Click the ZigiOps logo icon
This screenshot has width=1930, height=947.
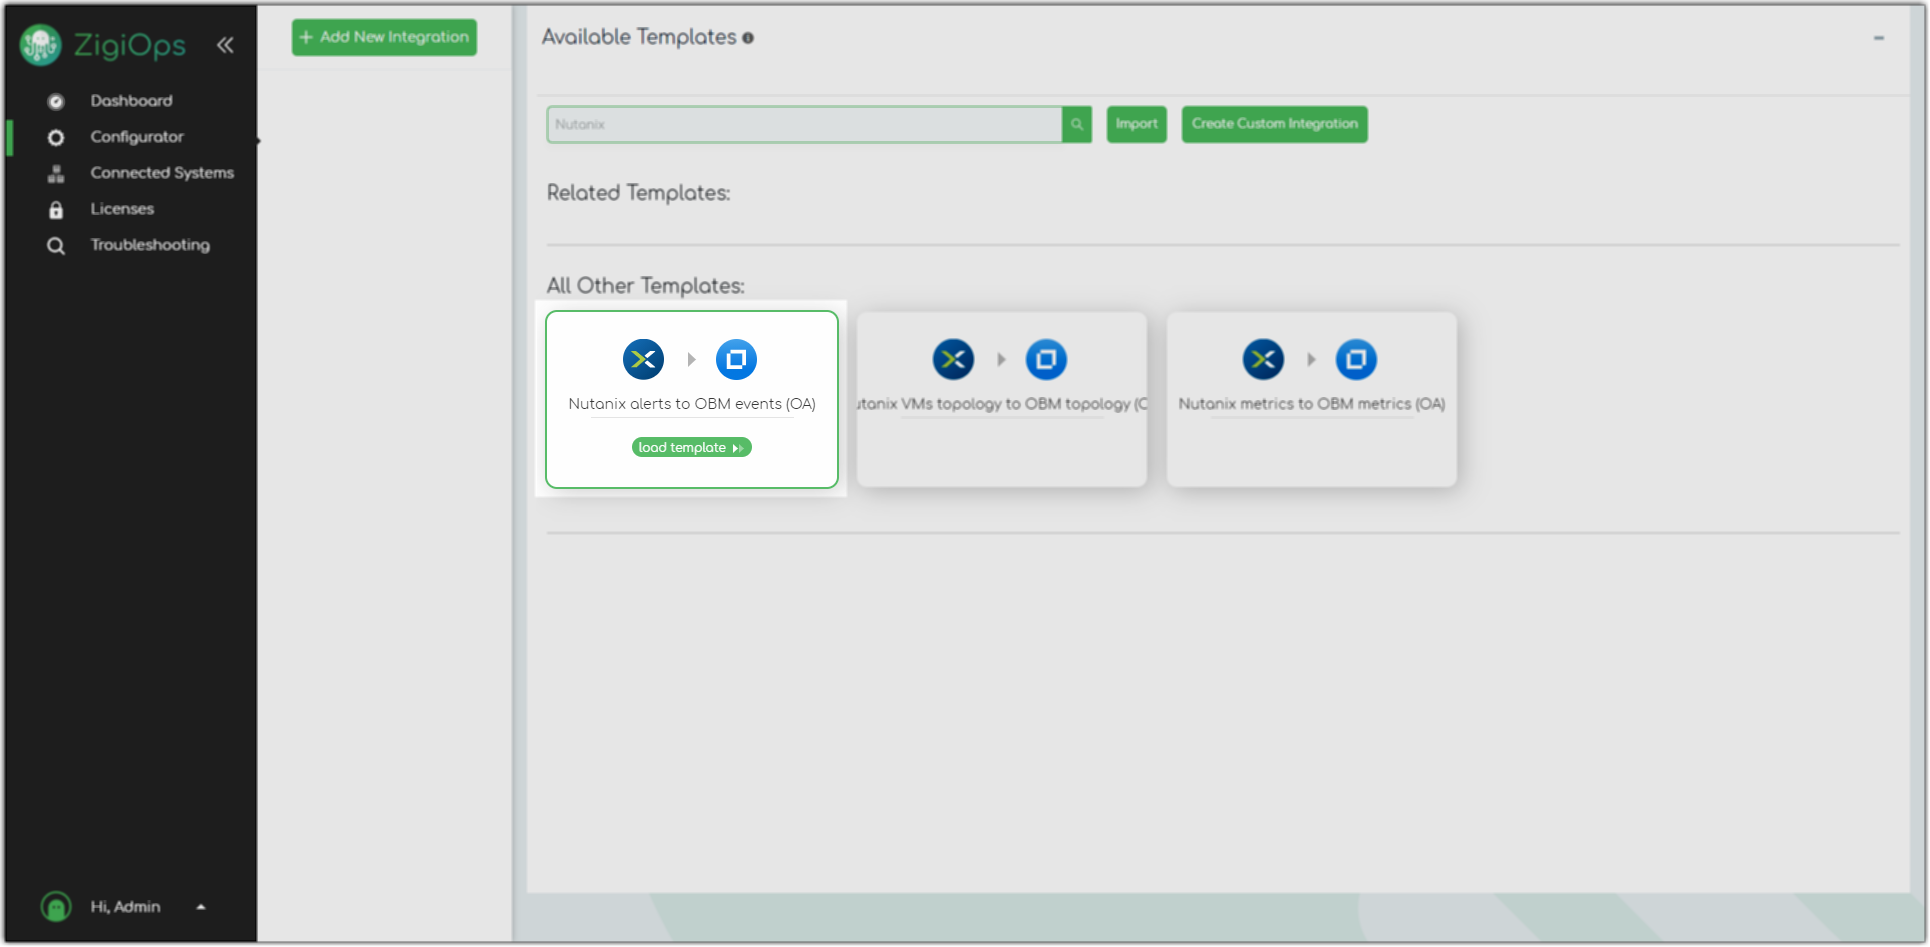[x=41, y=45]
